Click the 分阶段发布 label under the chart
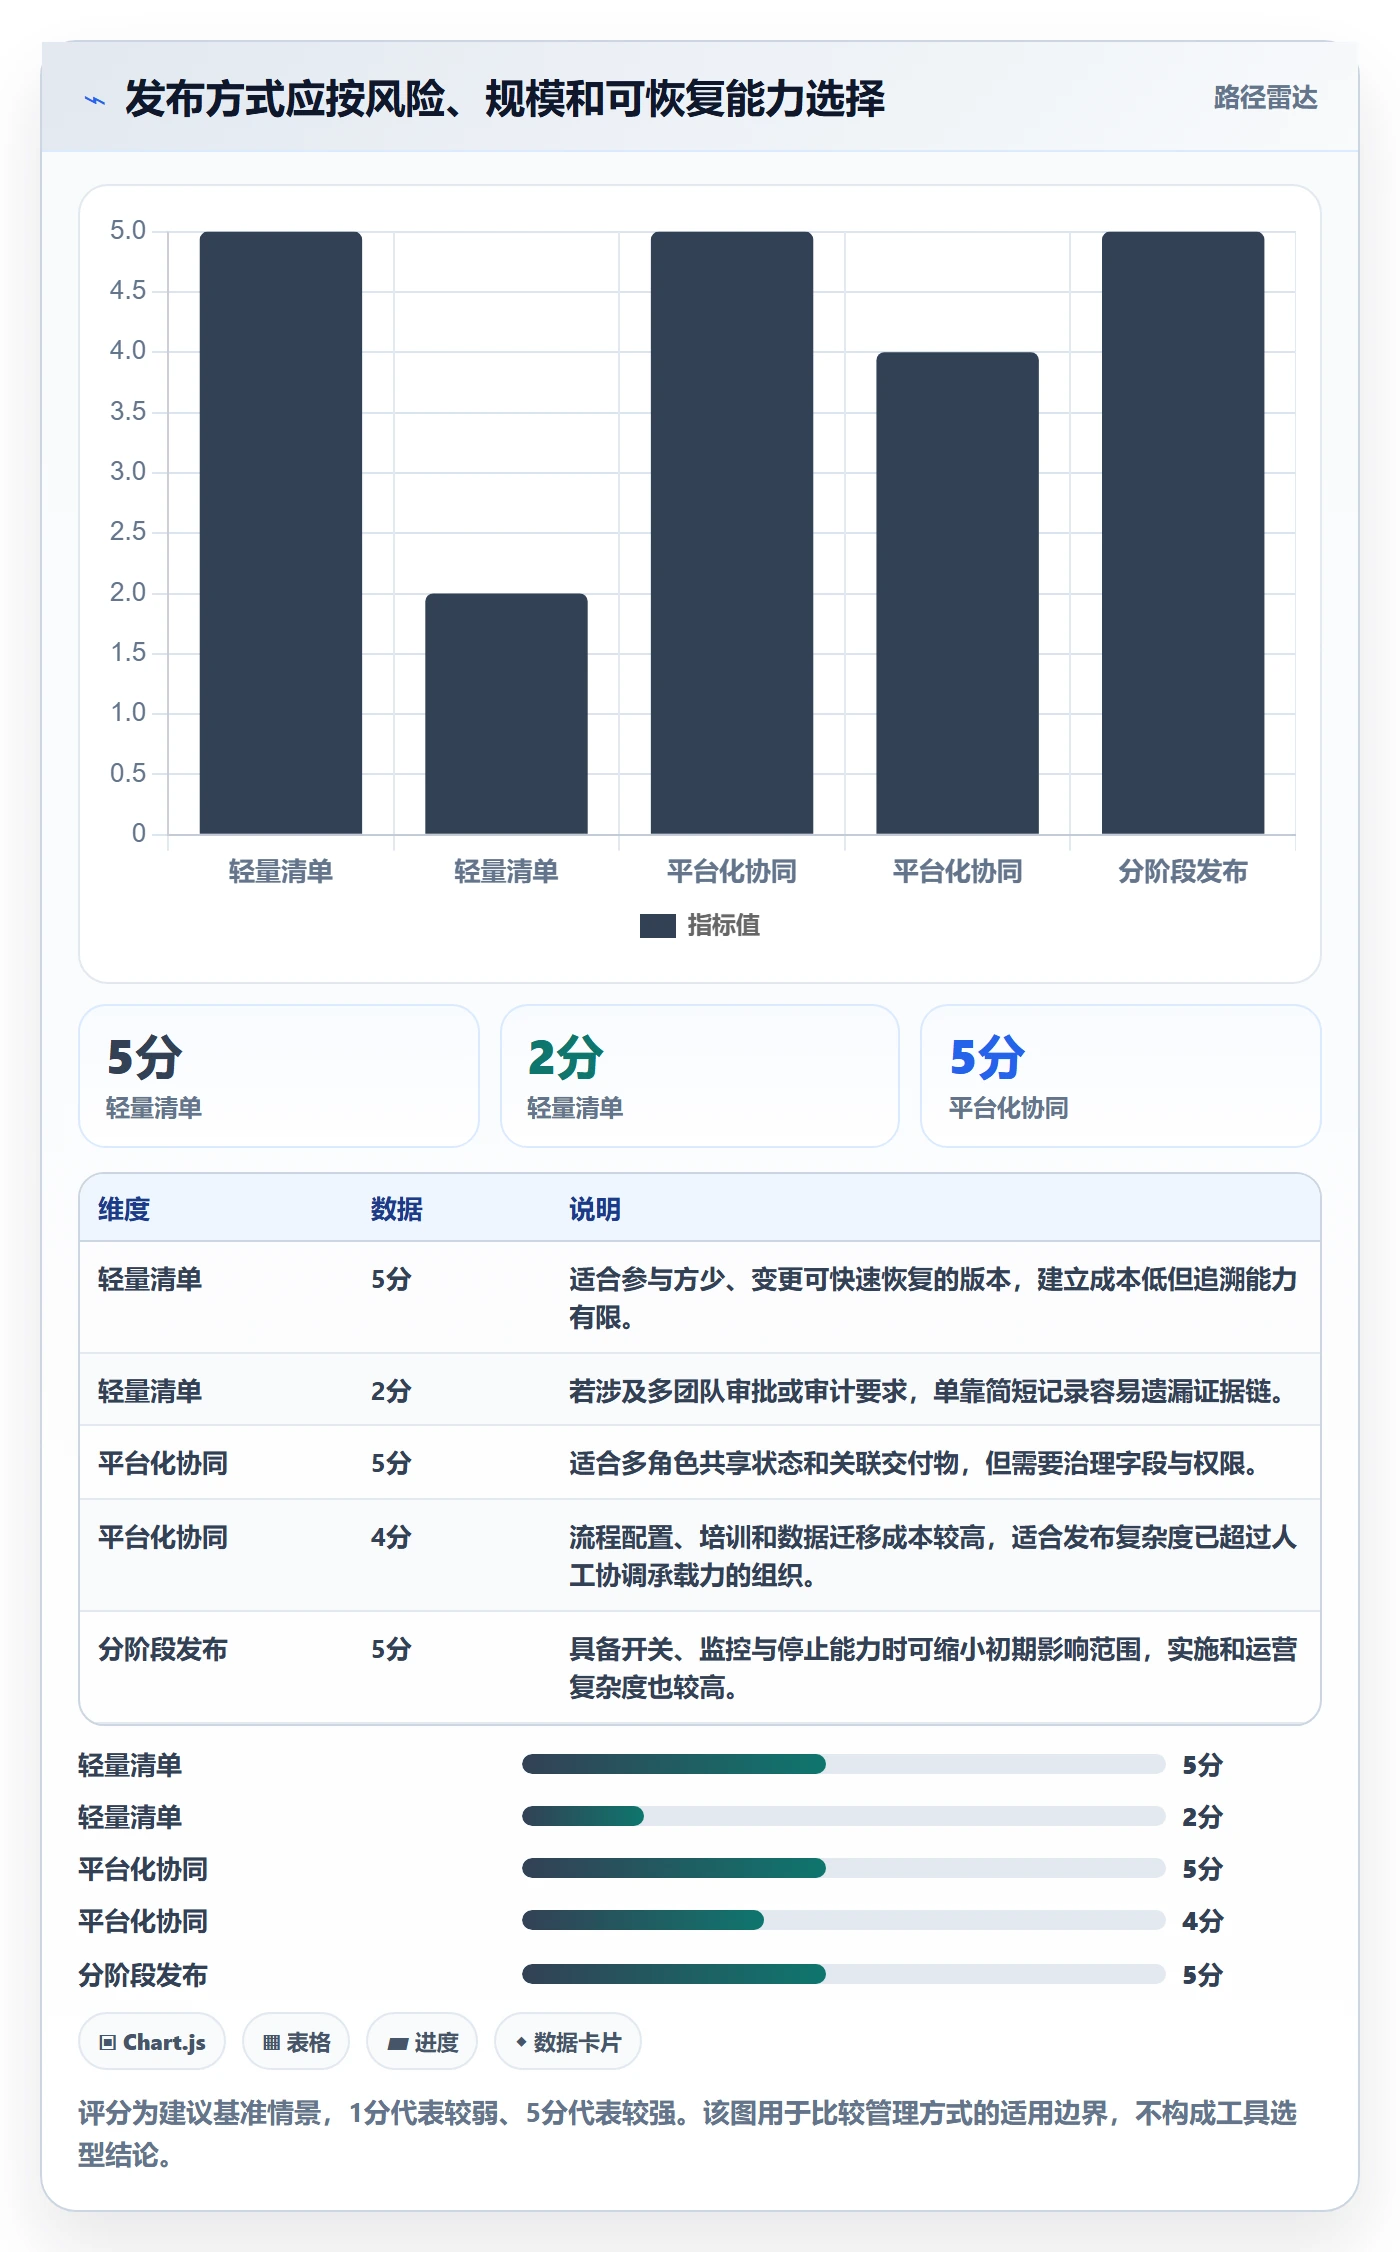 pyautogui.click(x=1183, y=872)
